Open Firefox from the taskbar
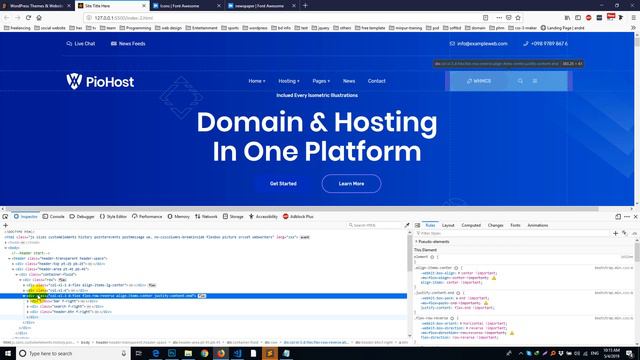This screenshot has width=640, height=360. 221,353
